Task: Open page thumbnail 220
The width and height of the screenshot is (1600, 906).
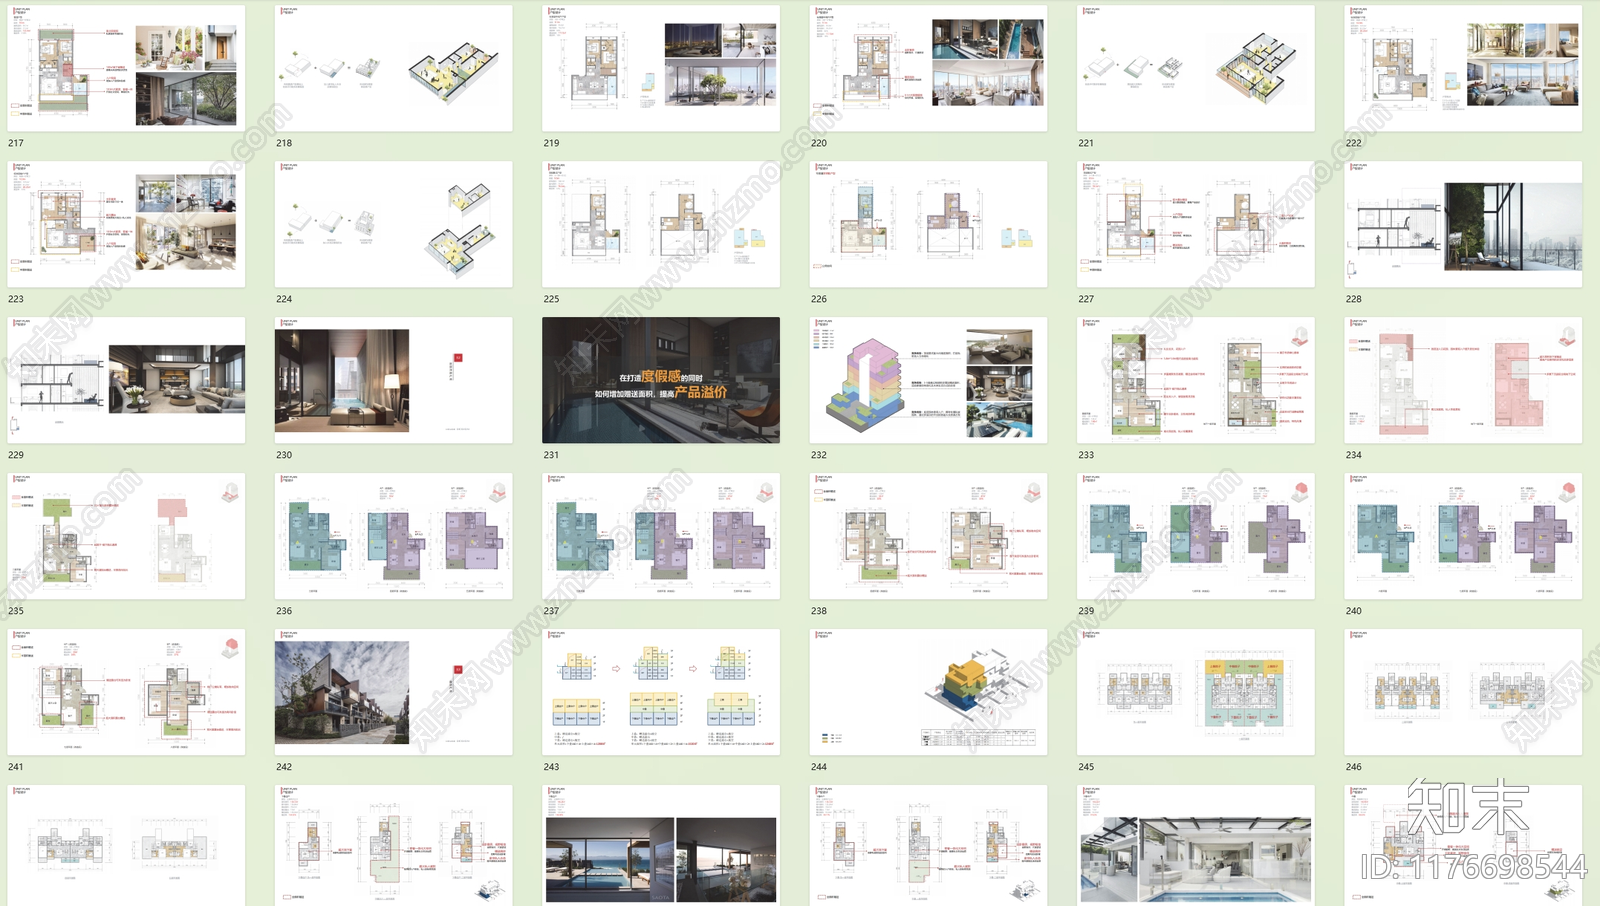Action: (x=928, y=68)
